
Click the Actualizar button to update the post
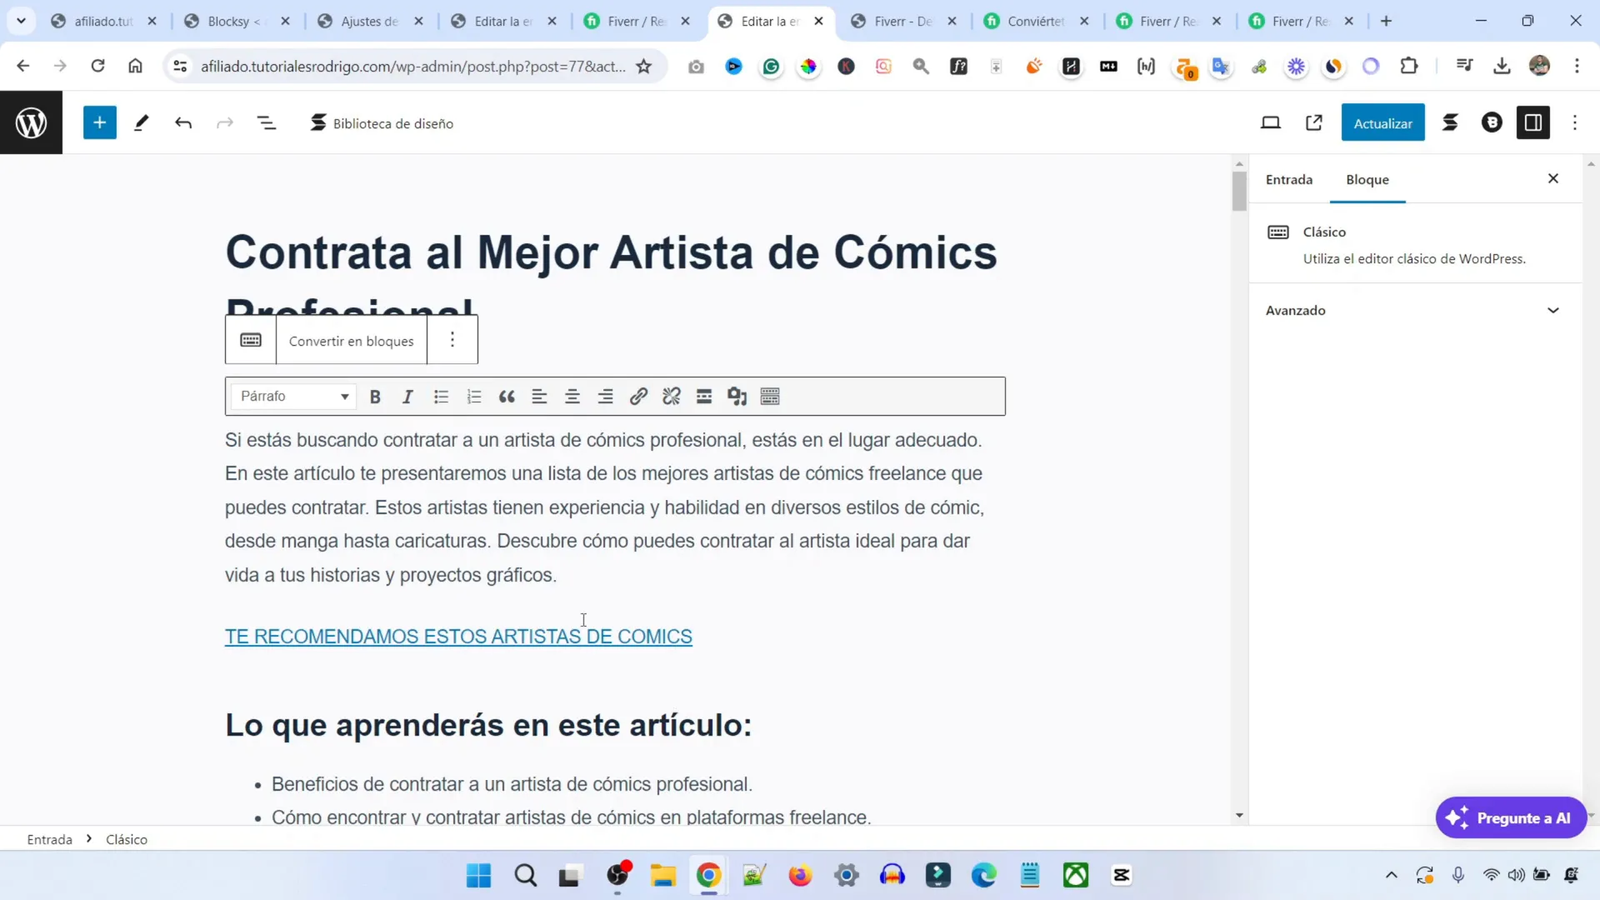click(x=1383, y=122)
